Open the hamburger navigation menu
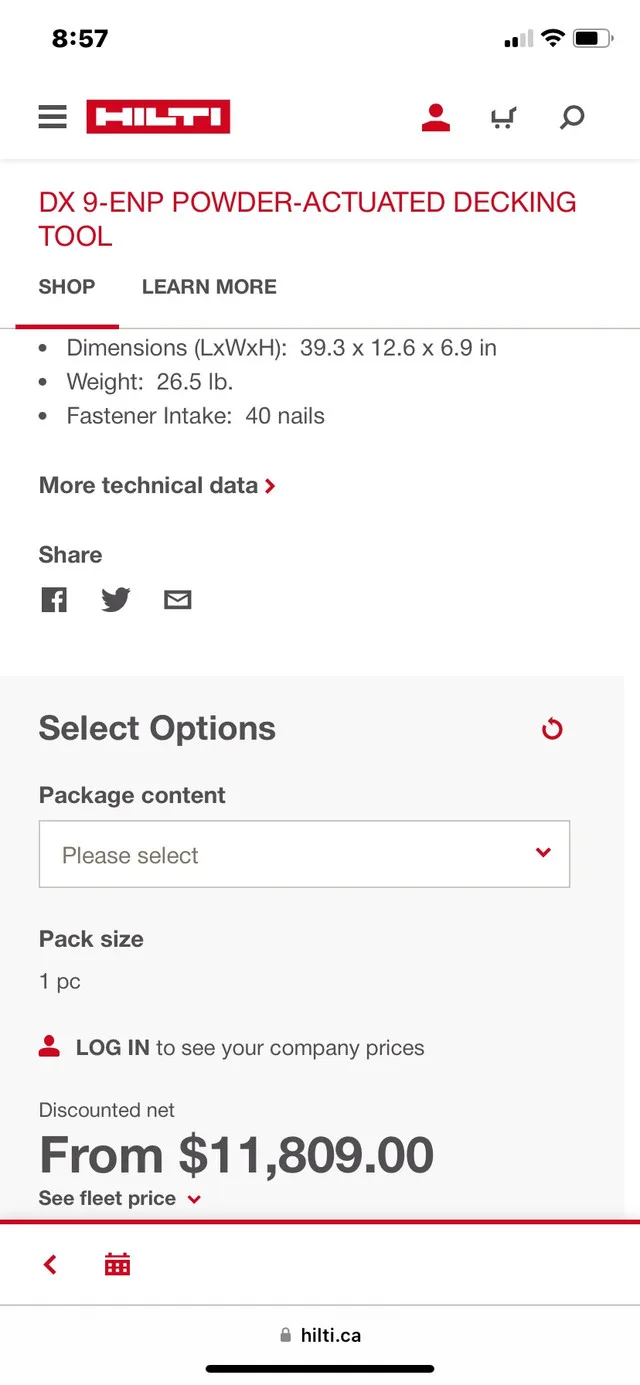This screenshot has width=640, height=1385. [x=53, y=117]
